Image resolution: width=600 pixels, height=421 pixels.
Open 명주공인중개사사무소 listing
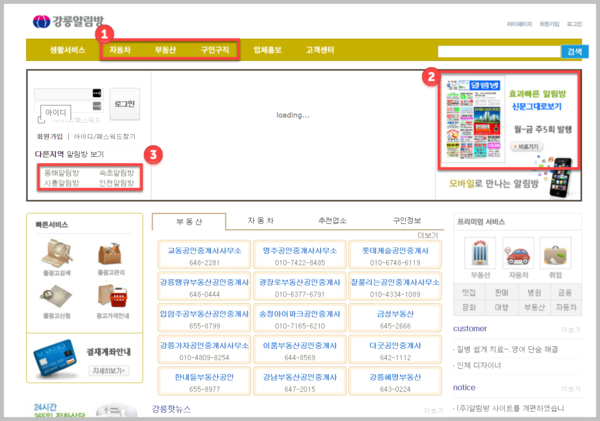[x=300, y=255]
